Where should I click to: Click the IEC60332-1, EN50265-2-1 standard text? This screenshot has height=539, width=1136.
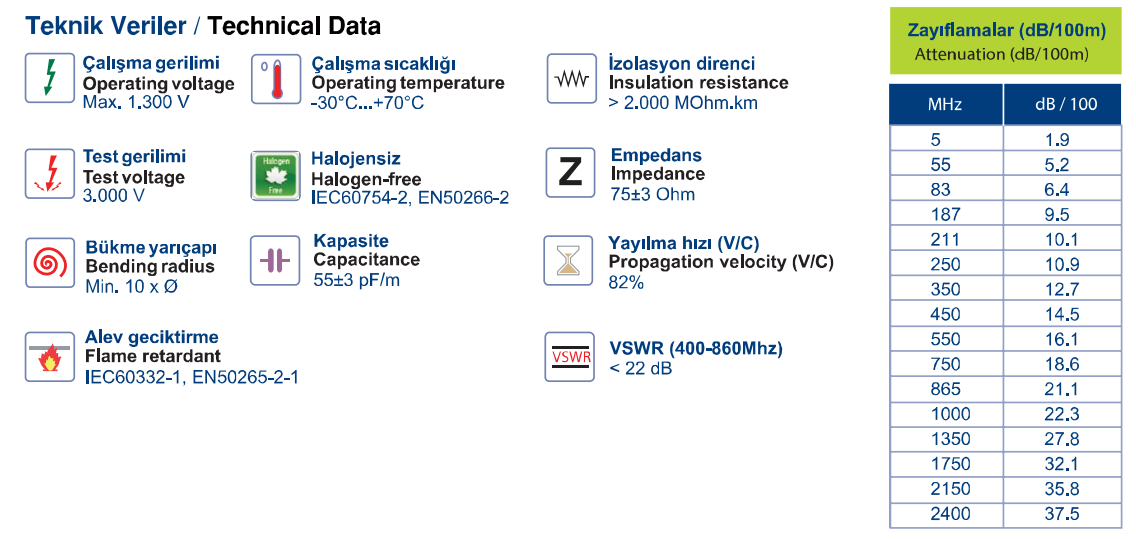(192, 377)
